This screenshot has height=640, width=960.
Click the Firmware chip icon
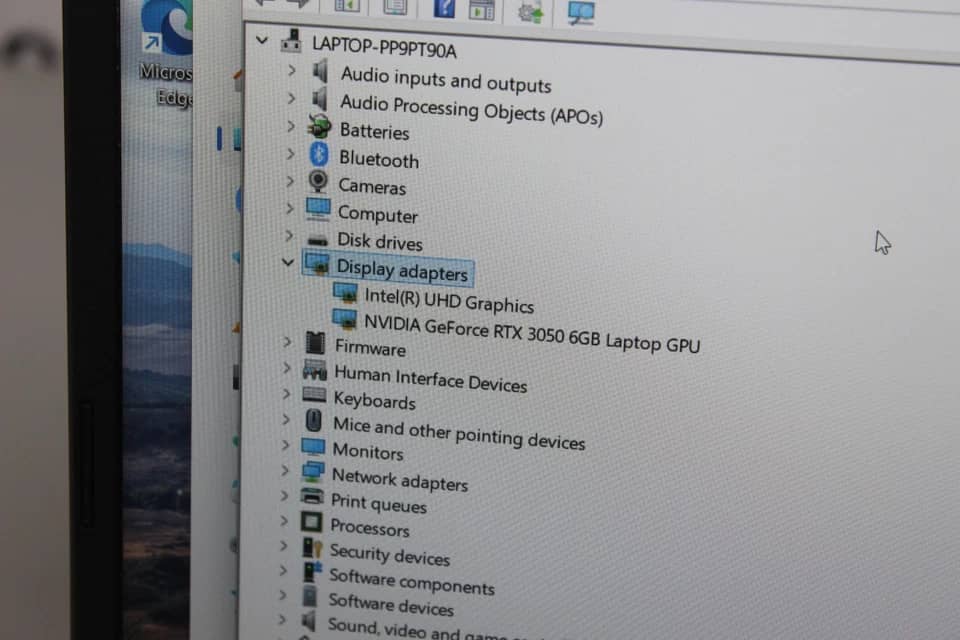point(315,343)
